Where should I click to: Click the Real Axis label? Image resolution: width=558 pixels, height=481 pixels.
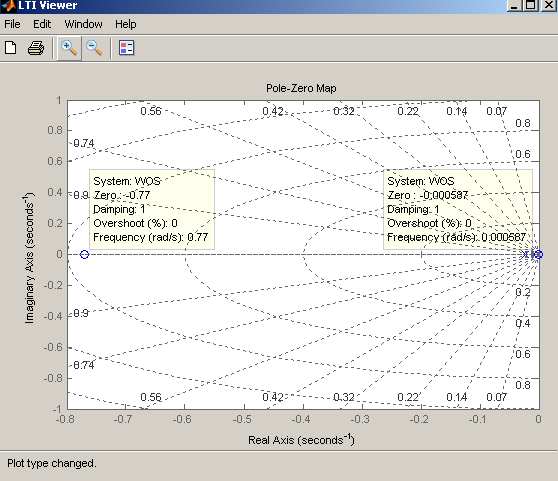(301, 439)
